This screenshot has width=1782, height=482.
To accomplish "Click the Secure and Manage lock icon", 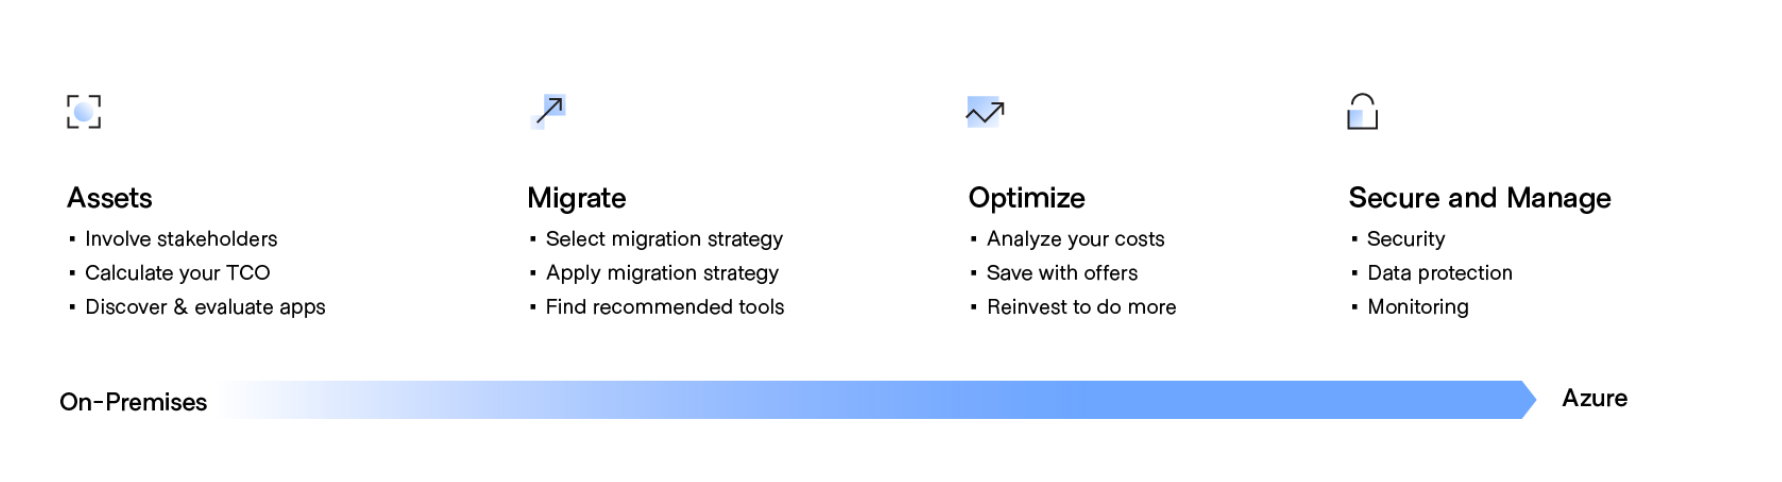I will coord(1362,112).
